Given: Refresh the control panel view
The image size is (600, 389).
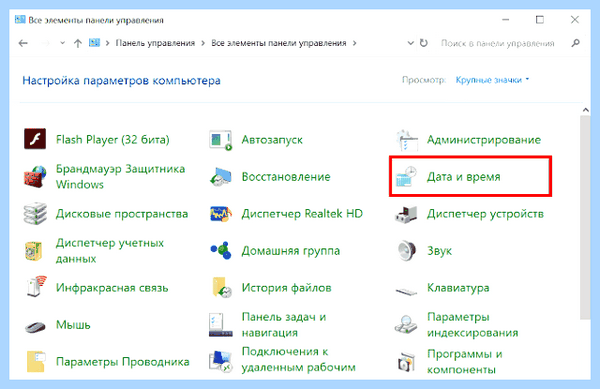Looking at the screenshot, I should (424, 43).
